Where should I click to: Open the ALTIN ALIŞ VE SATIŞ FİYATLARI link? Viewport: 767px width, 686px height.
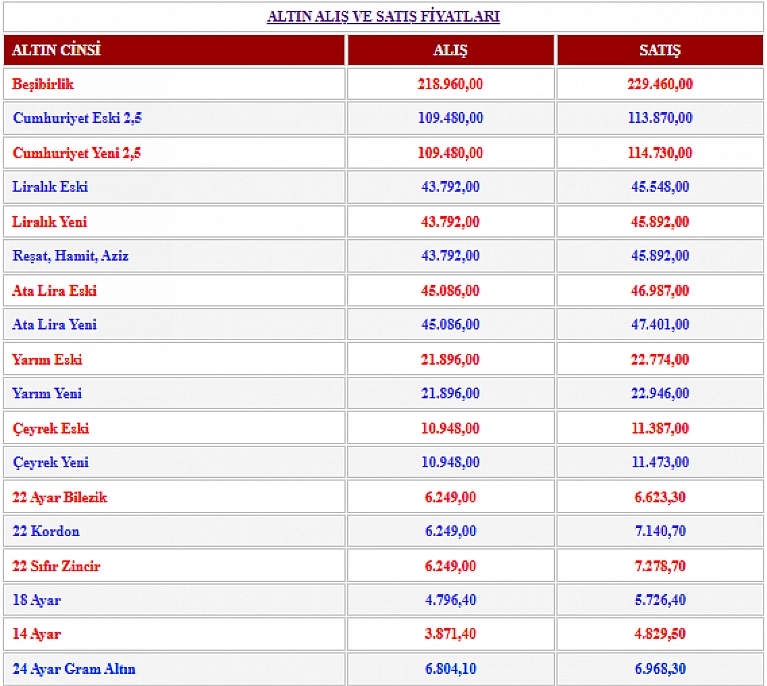tap(383, 16)
